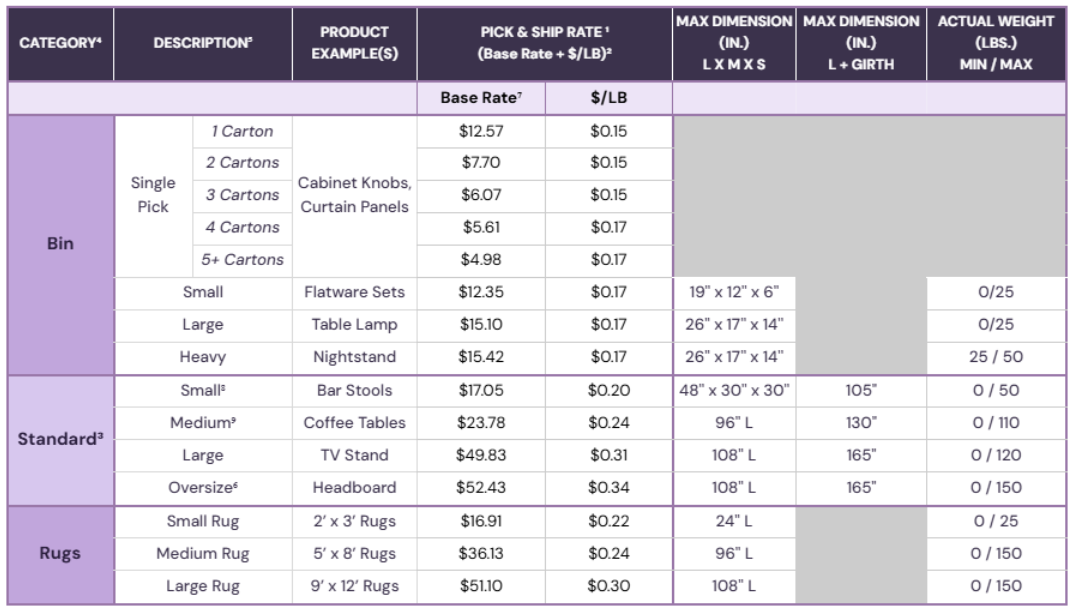
Task: Click the Headboard product example cell
Action: point(354,488)
